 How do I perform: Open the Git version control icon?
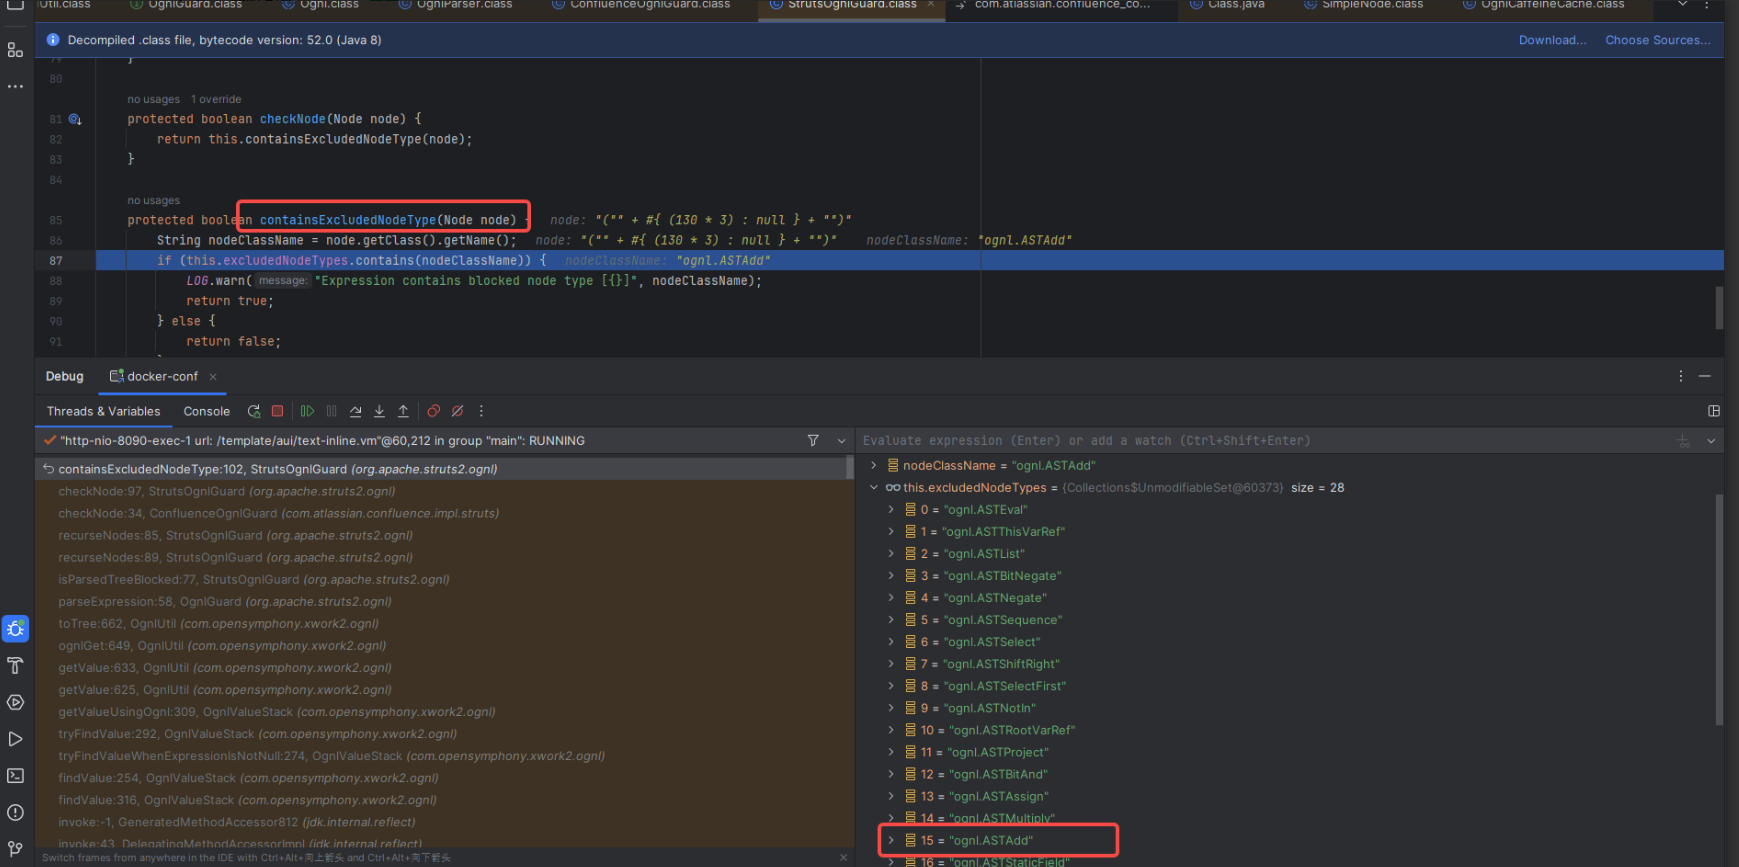coord(15,849)
